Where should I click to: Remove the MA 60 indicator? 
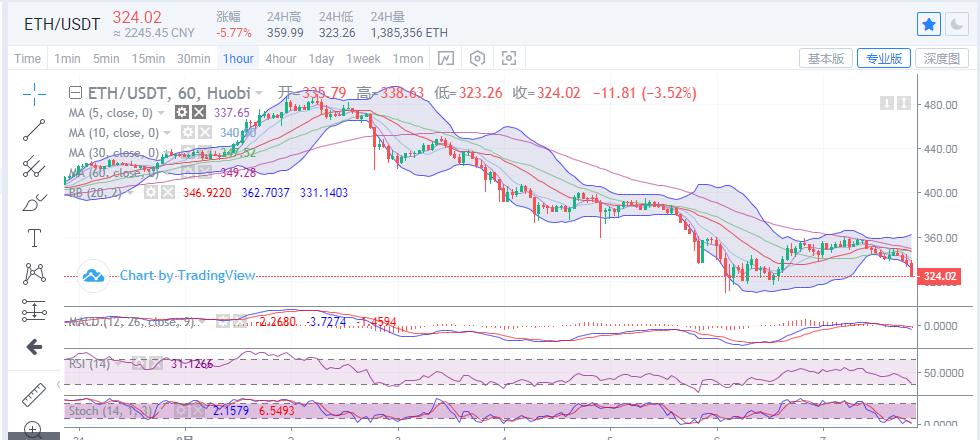[204, 172]
